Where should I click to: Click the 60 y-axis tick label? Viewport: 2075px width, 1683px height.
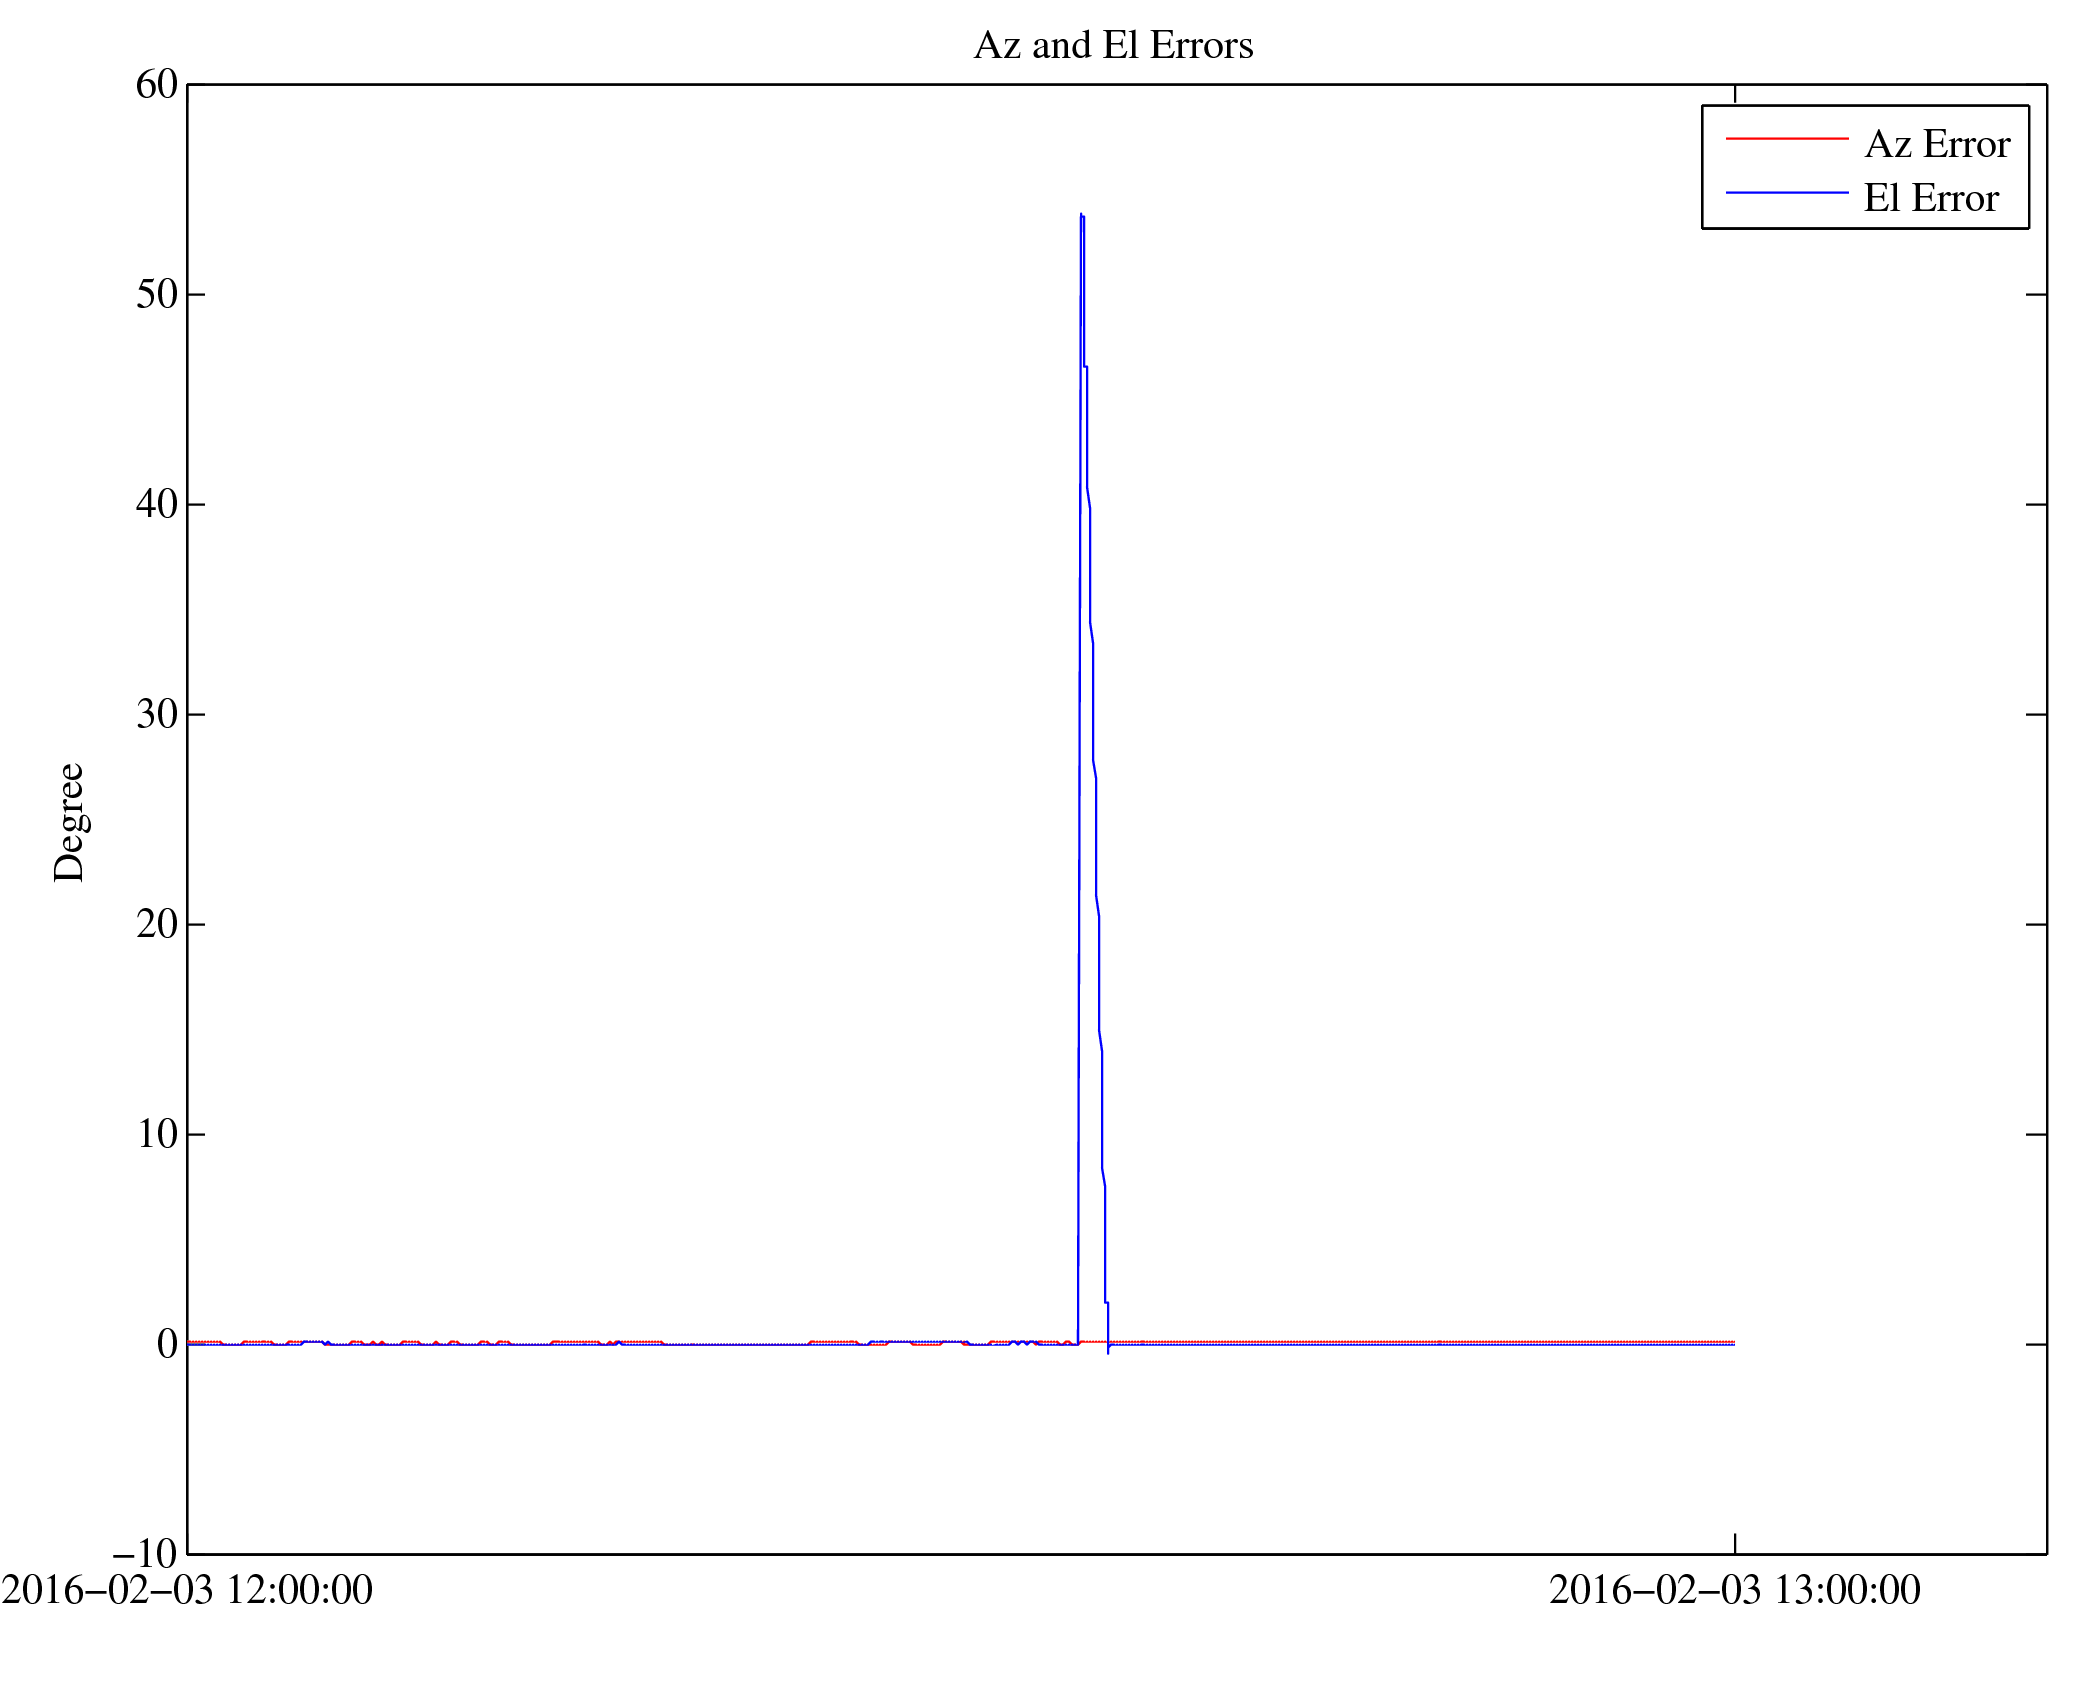point(157,85)
